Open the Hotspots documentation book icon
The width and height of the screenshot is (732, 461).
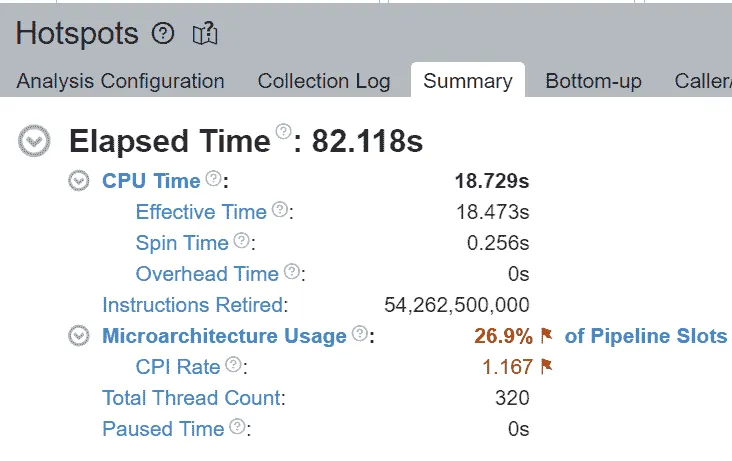pos(205,34)
